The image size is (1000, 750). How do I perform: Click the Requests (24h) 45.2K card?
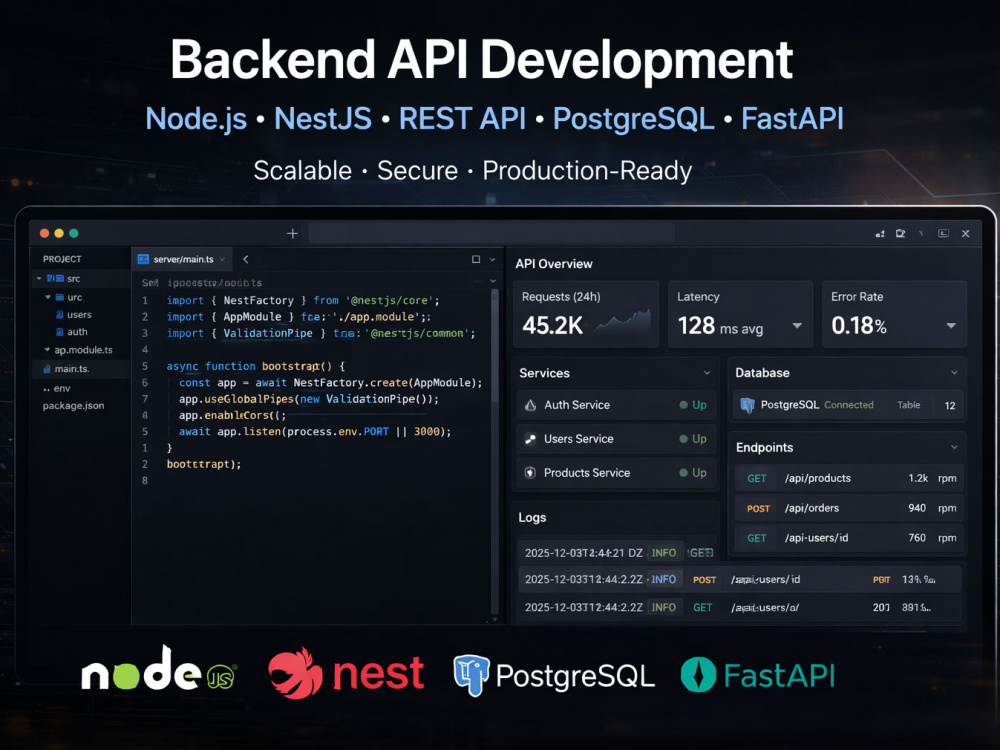click(x=585, y=314)
